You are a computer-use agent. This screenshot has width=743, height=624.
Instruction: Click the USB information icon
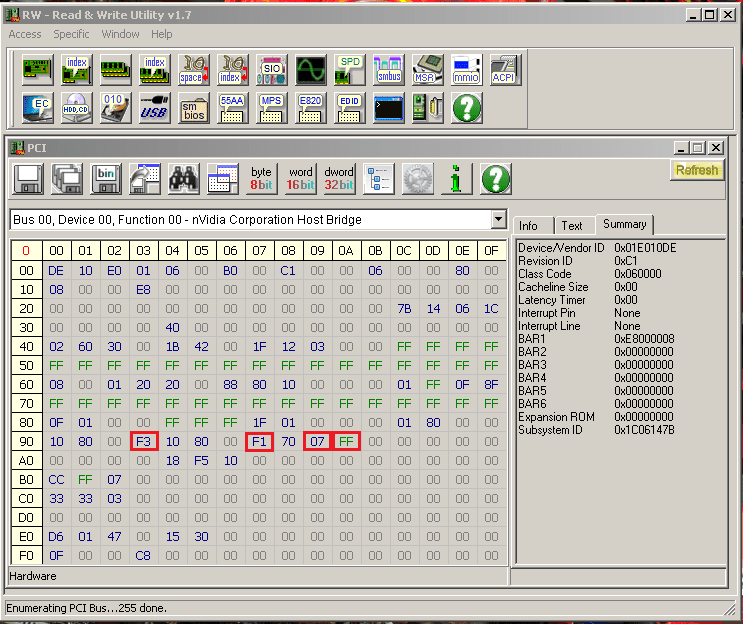pyautogui.click(x=154, y=107)
